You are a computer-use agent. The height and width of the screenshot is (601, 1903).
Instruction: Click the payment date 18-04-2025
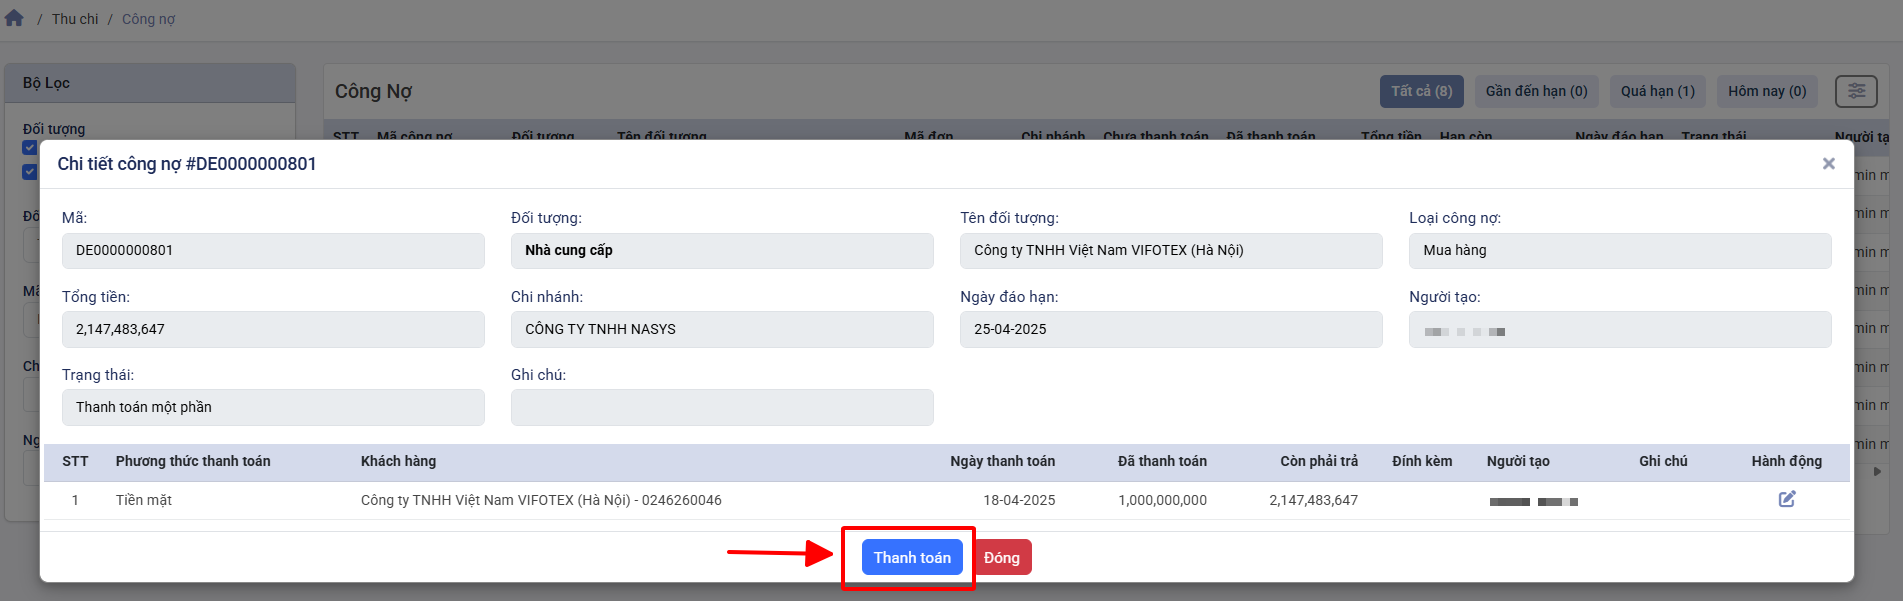point(1019,500)
